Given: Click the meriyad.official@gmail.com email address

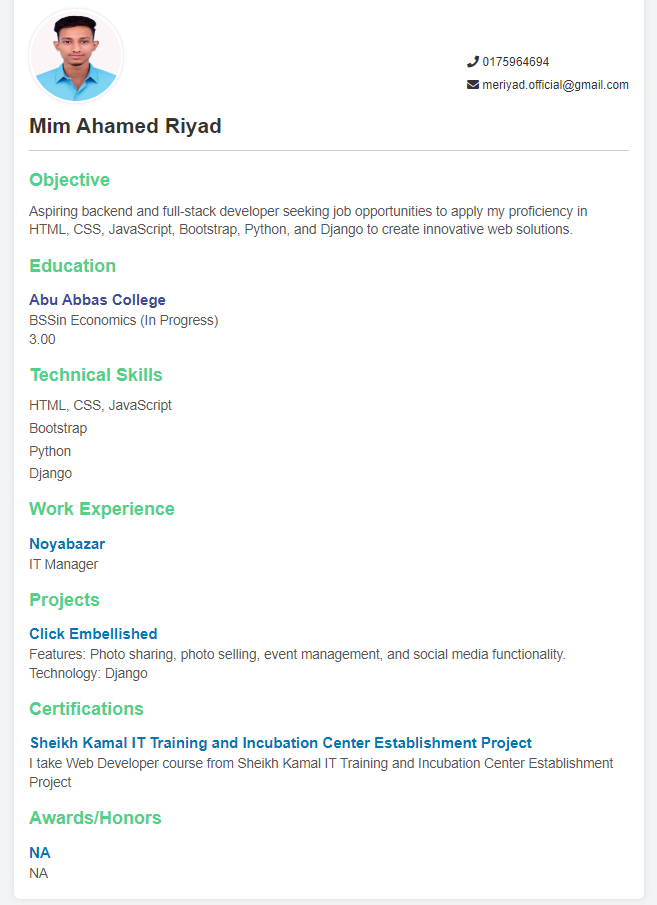Looking at the screenshot, I should [555, 85].
